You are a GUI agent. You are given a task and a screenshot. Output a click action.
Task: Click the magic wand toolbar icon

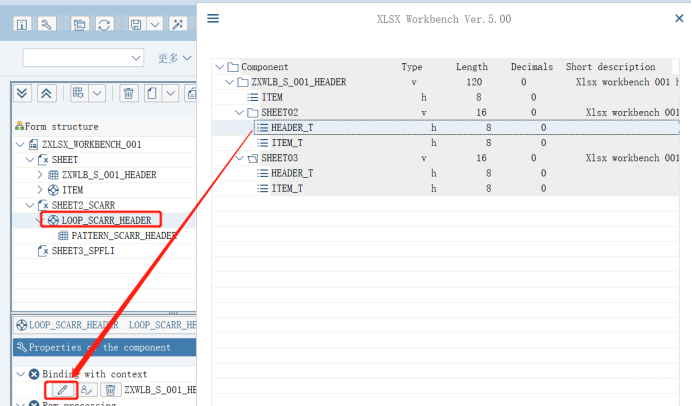pos(178,24)
